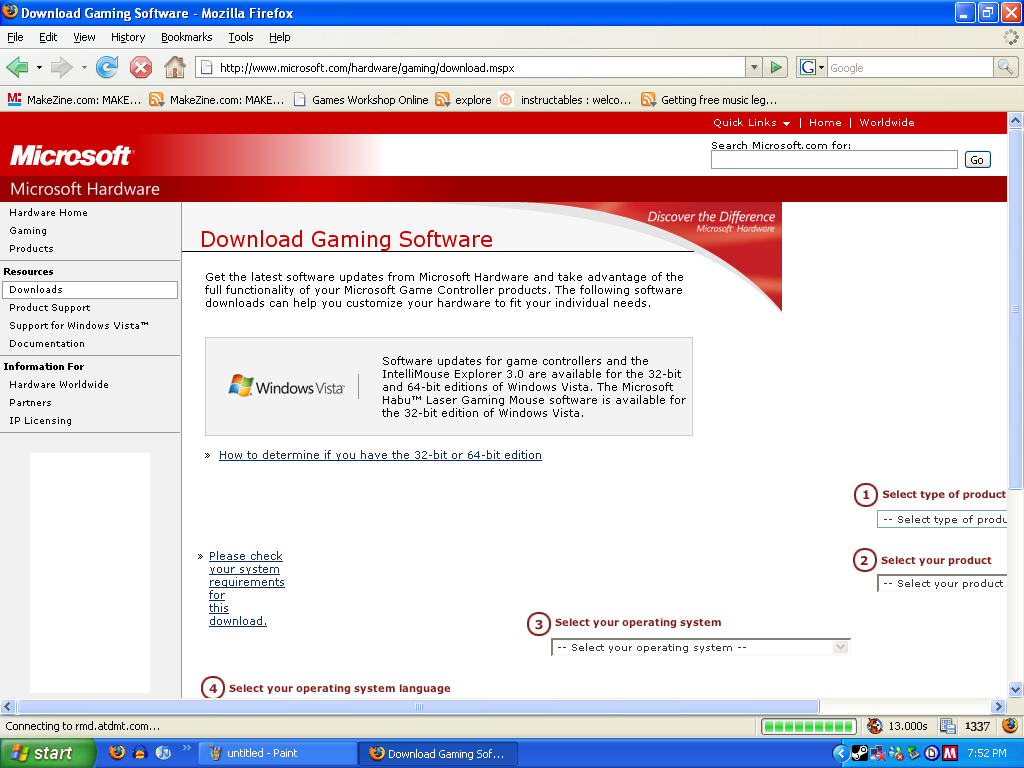Expand the Quick Links menu
Screen dimensions: 1024x768
pos(751,123)
